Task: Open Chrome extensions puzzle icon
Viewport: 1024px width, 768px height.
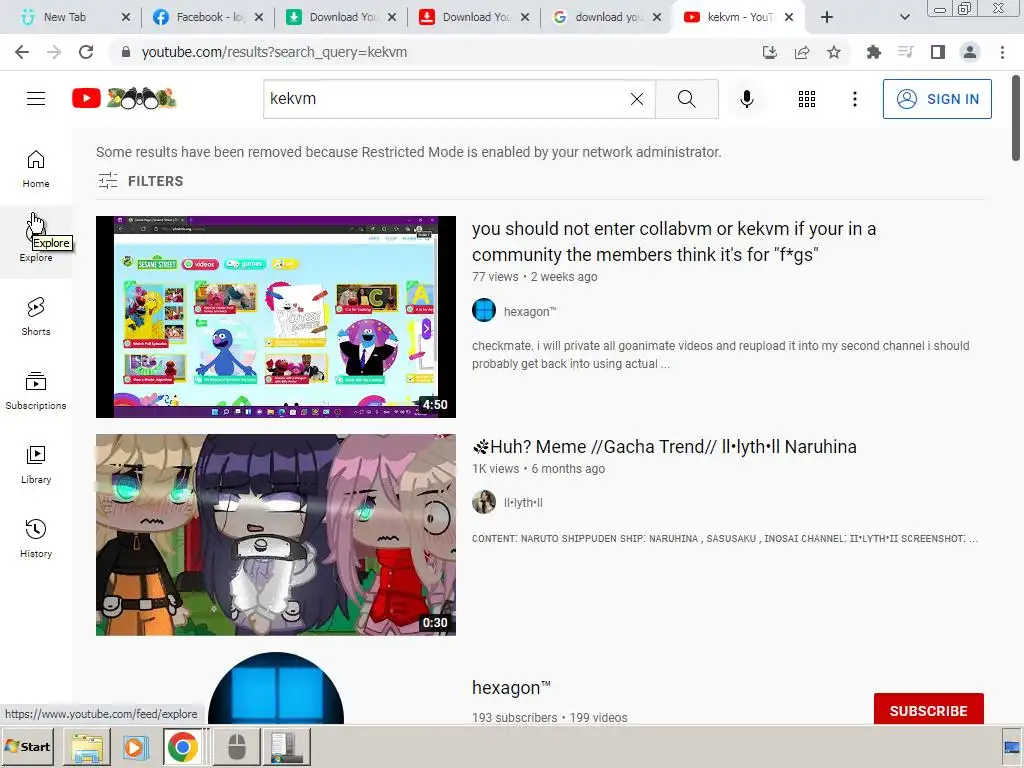Action: pos(874,52)
